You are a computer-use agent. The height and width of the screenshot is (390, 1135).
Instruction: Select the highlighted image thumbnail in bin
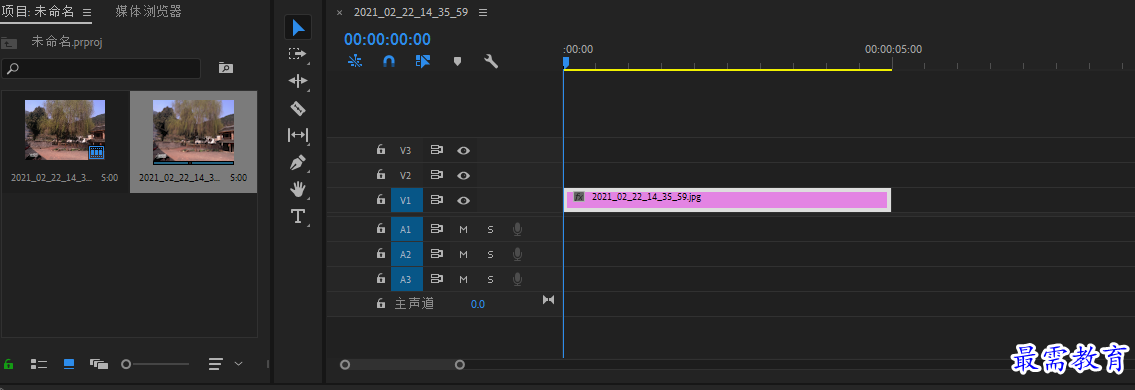tap(193, 132)
